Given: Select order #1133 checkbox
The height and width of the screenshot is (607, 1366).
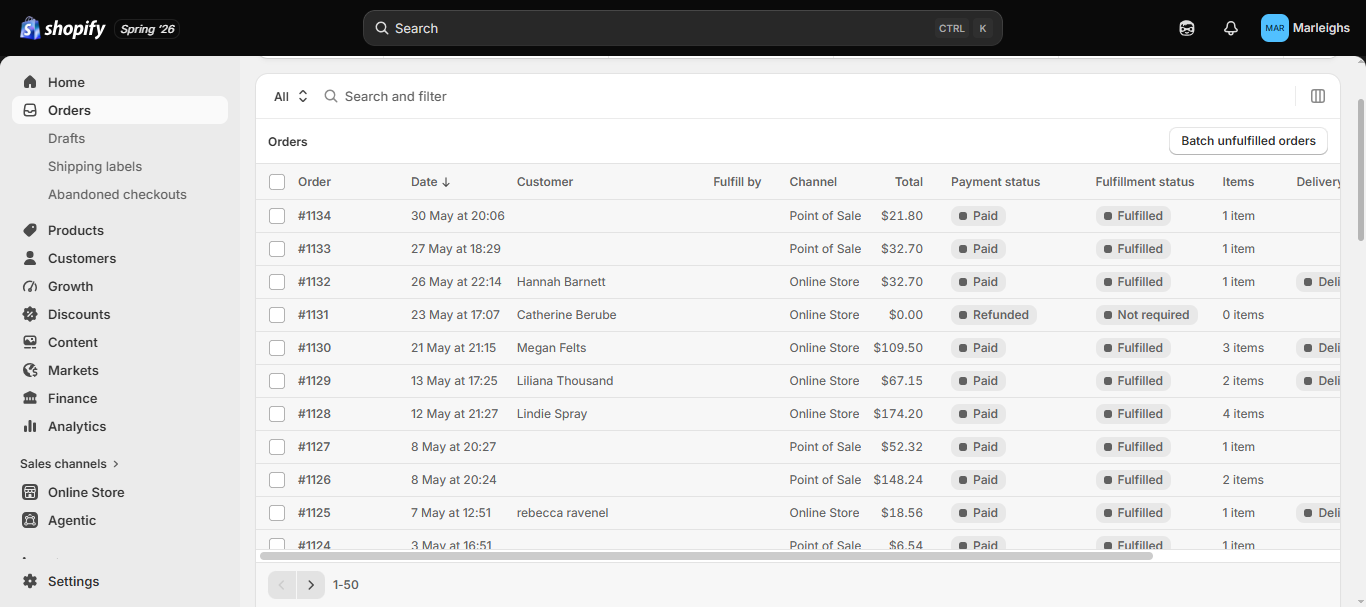Looking at the screenshot, I should pyautogui.click(x=277, y=249).
